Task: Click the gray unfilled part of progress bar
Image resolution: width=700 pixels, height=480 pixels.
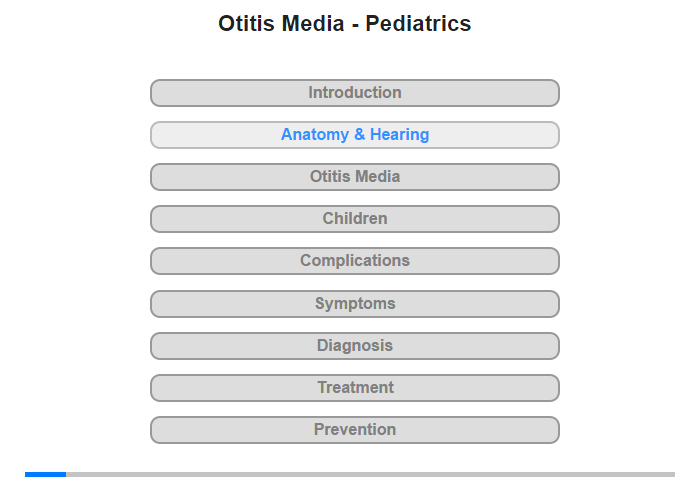Action: [371, 474]
